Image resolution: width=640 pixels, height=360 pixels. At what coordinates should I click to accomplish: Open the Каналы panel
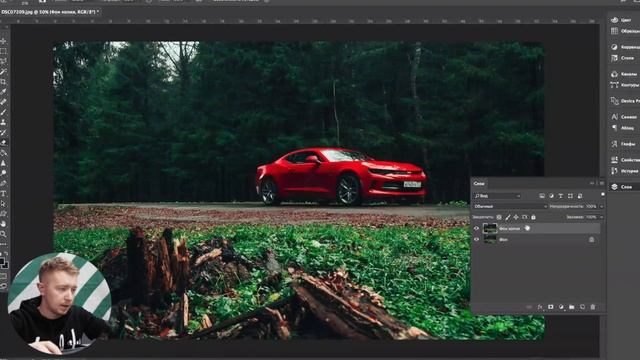[x=624, y=74]
